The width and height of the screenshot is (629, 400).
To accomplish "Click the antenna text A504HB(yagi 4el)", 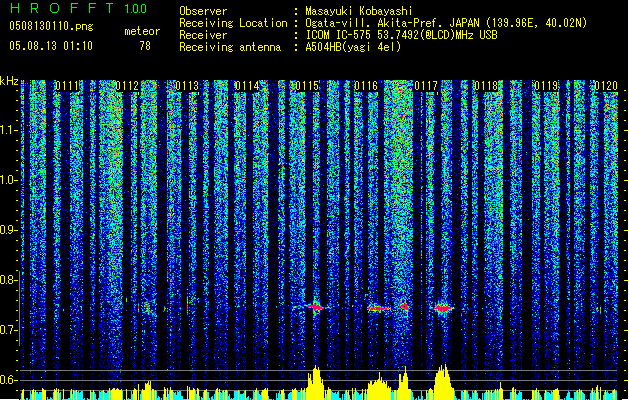I will pos(353,47).
